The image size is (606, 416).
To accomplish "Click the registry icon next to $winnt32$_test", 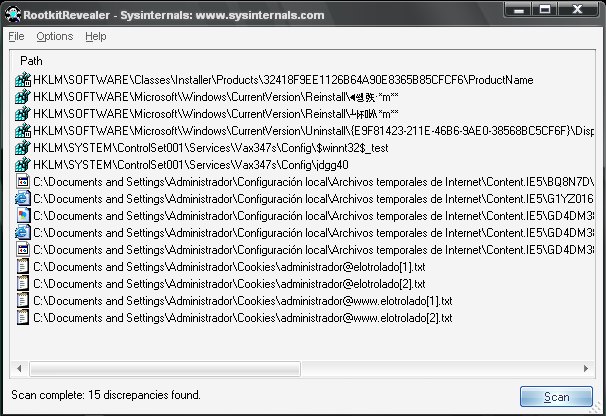I will click(24, 148).
